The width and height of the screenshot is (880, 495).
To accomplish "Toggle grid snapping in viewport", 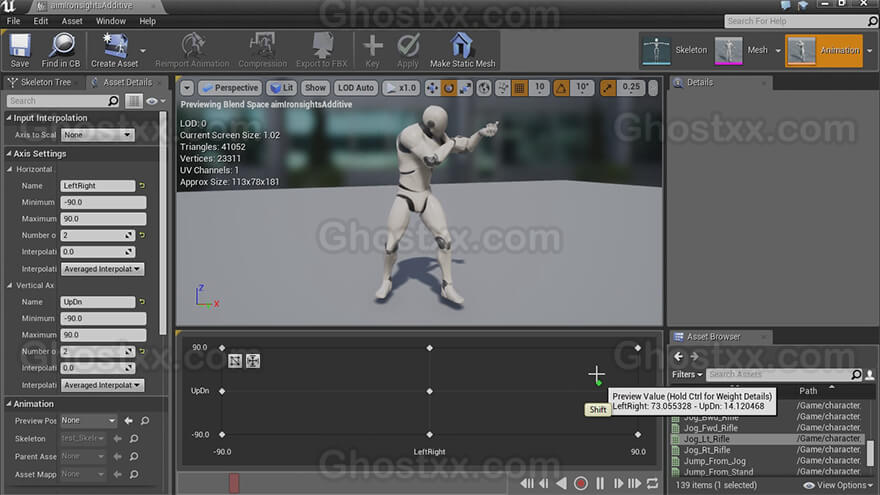I will [520, 88].
